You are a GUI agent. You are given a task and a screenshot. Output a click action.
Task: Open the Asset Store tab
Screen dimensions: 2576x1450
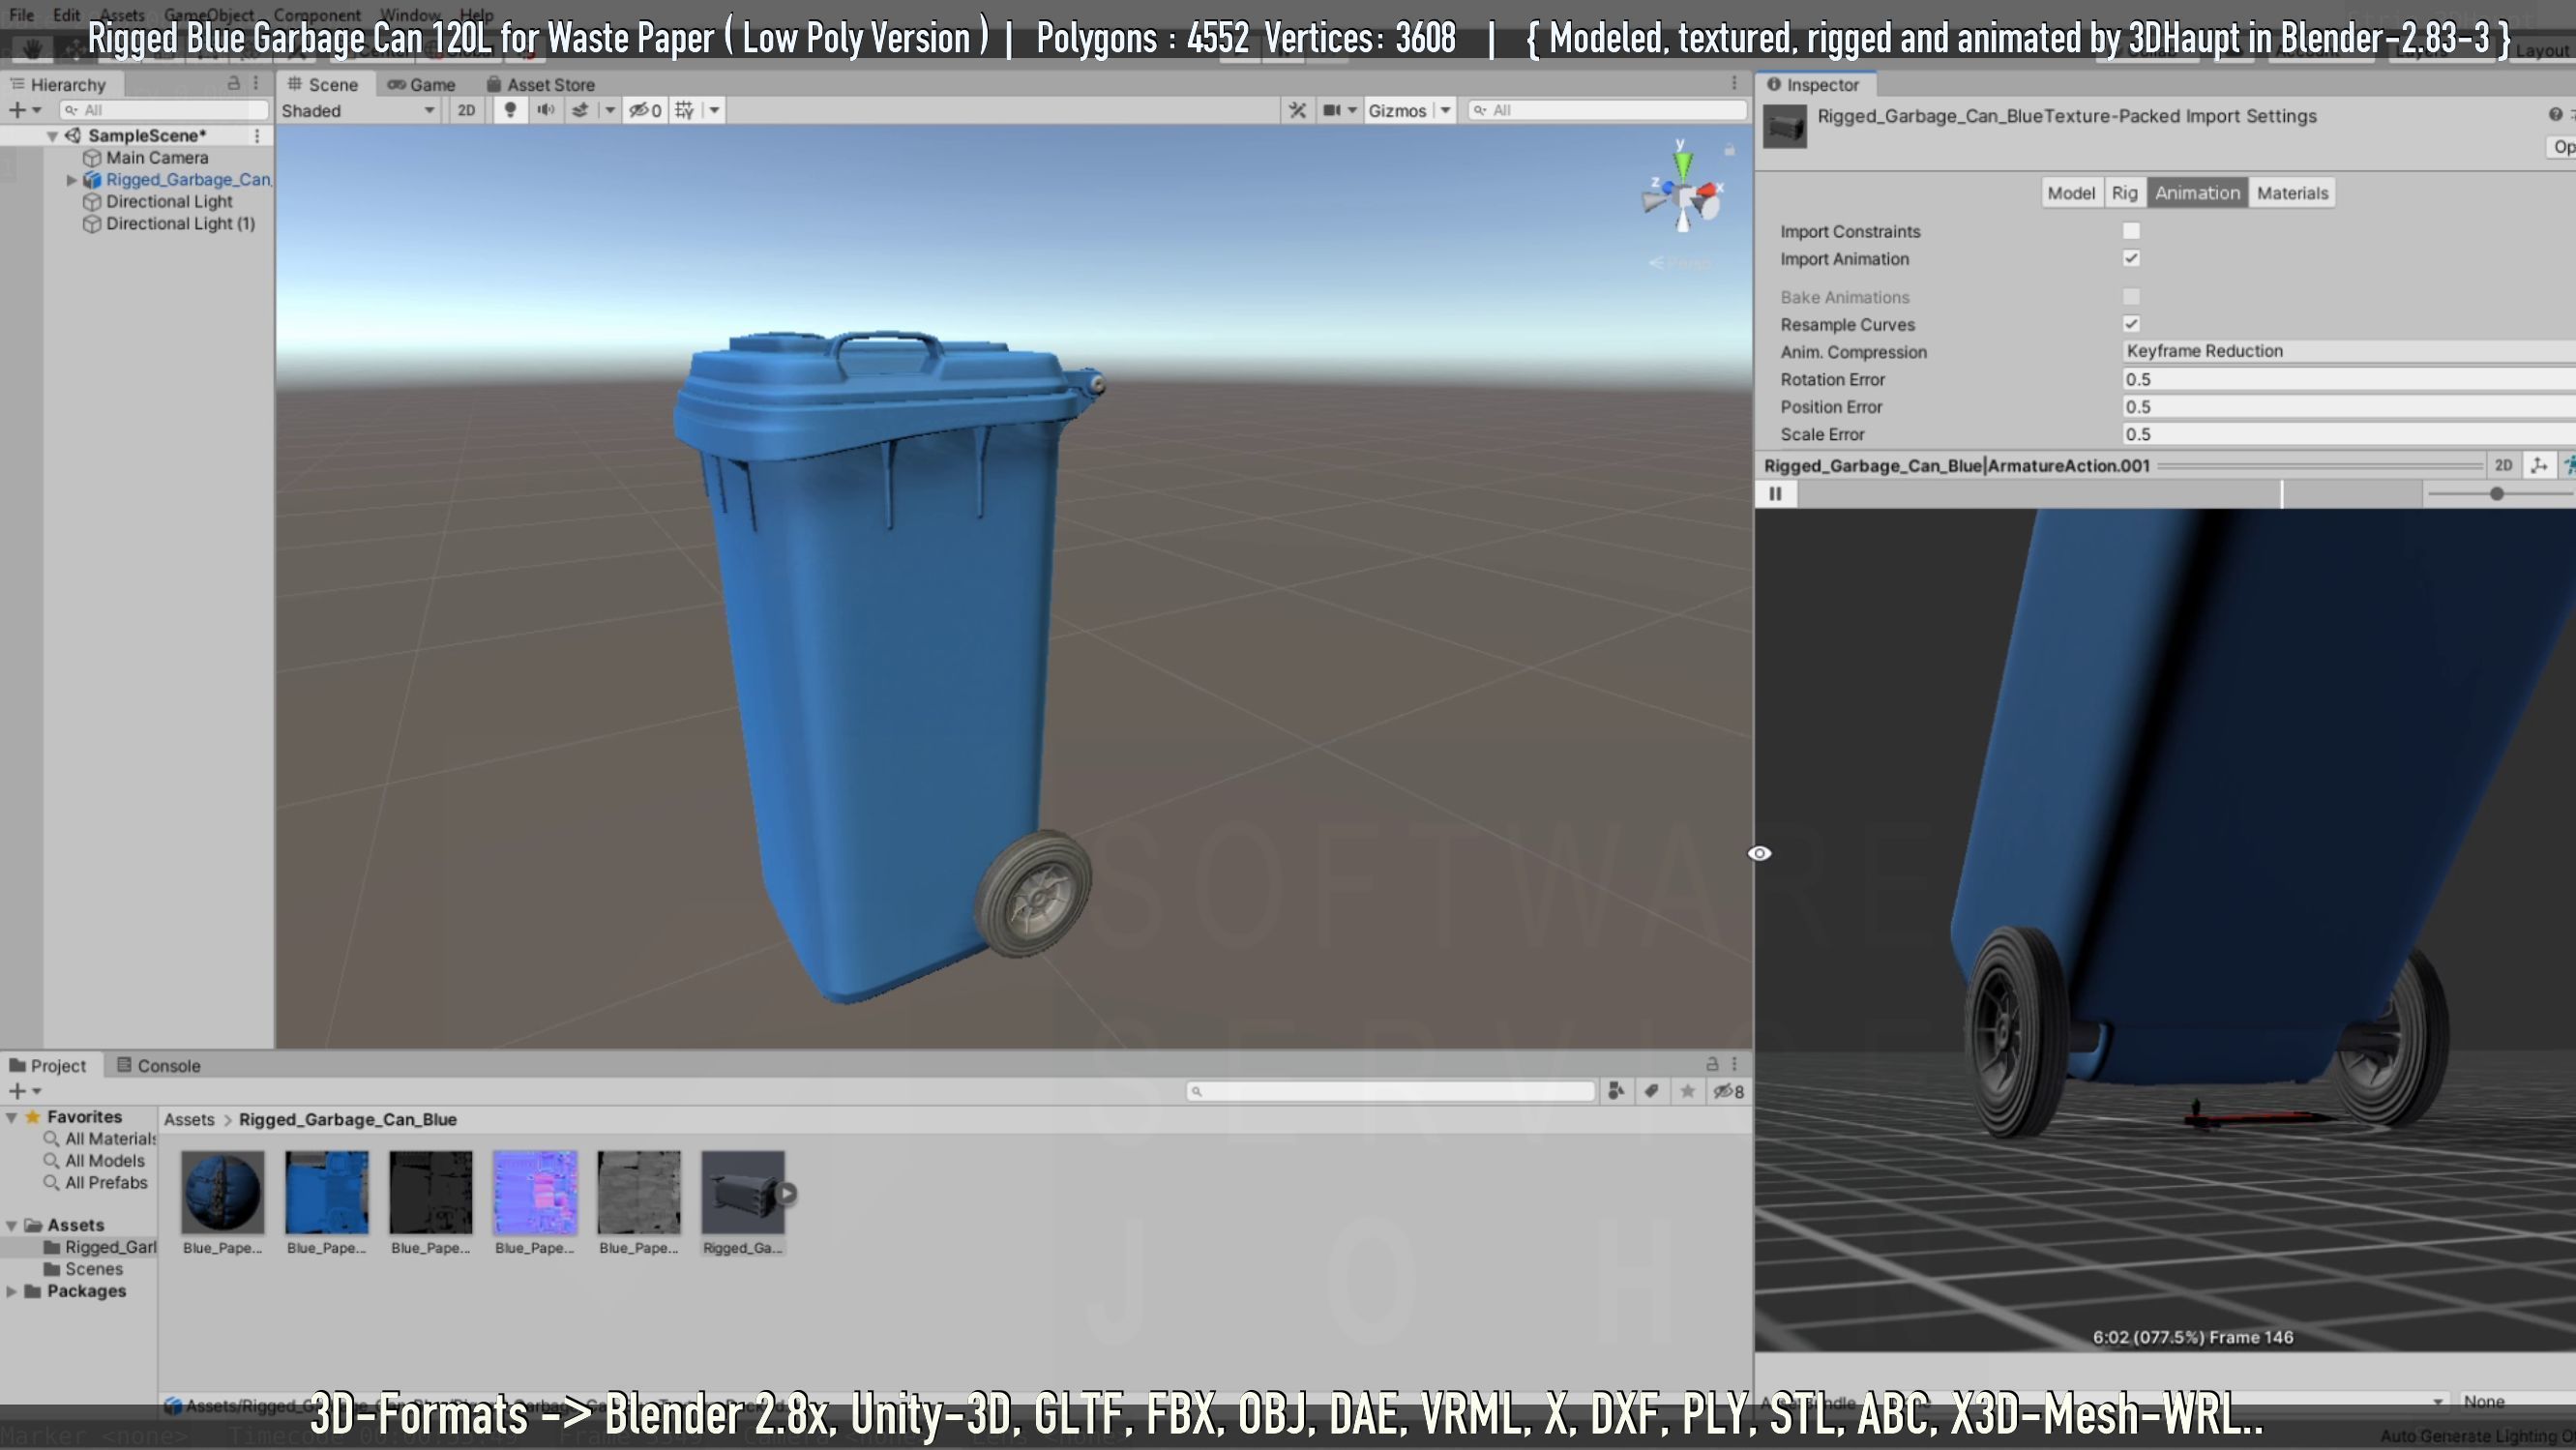tap(541, 85)
